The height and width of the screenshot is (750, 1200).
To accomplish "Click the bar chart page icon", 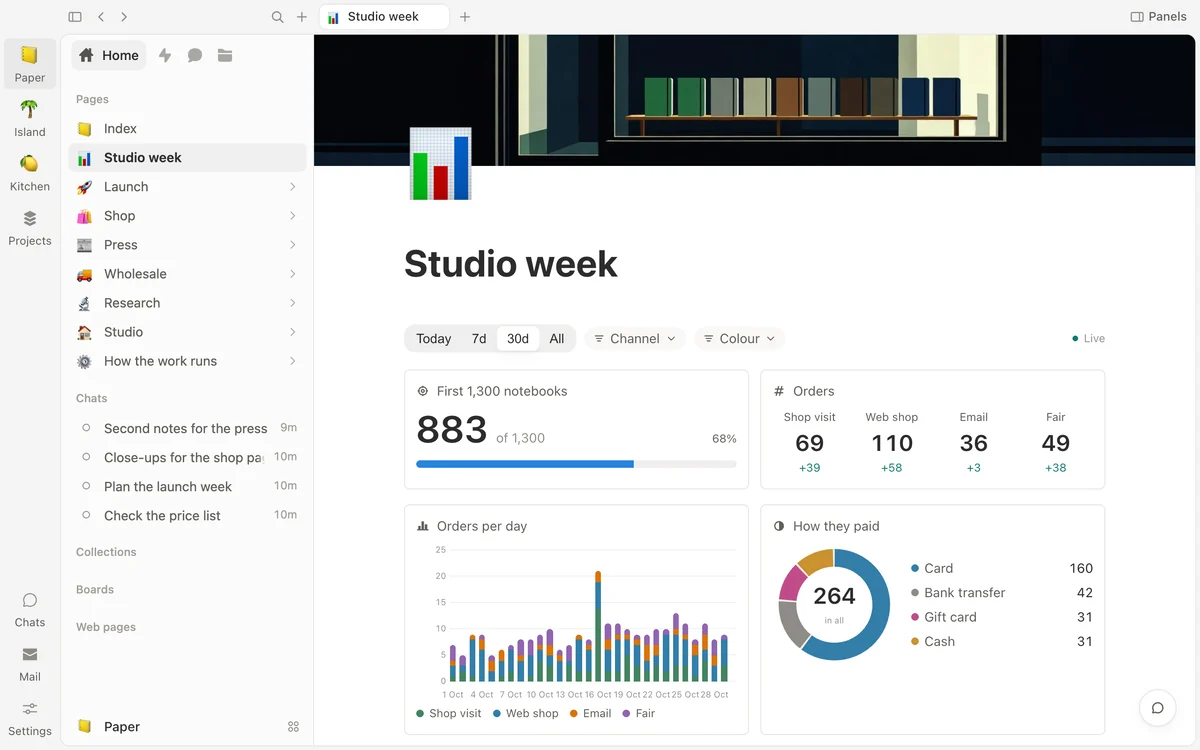I will tap(440, 163).
